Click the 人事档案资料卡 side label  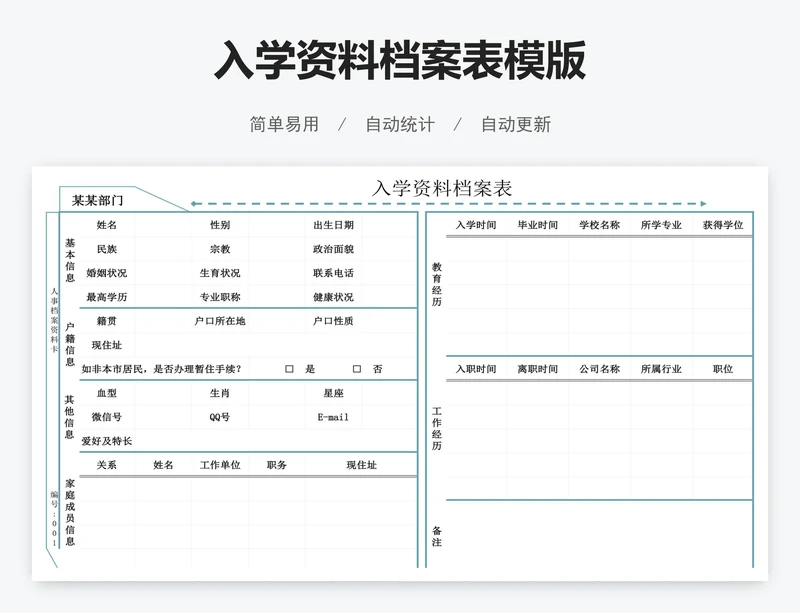(54, 320)
